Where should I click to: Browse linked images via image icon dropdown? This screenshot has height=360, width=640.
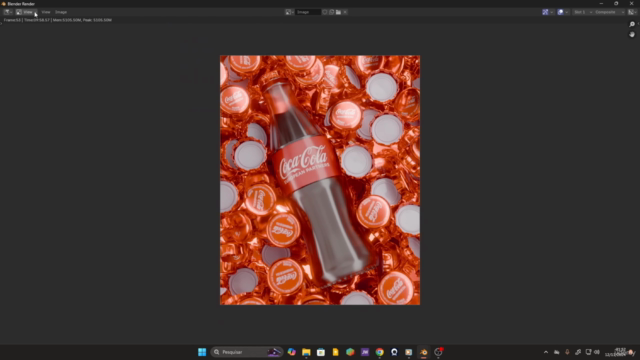click(x=289, y=12)
